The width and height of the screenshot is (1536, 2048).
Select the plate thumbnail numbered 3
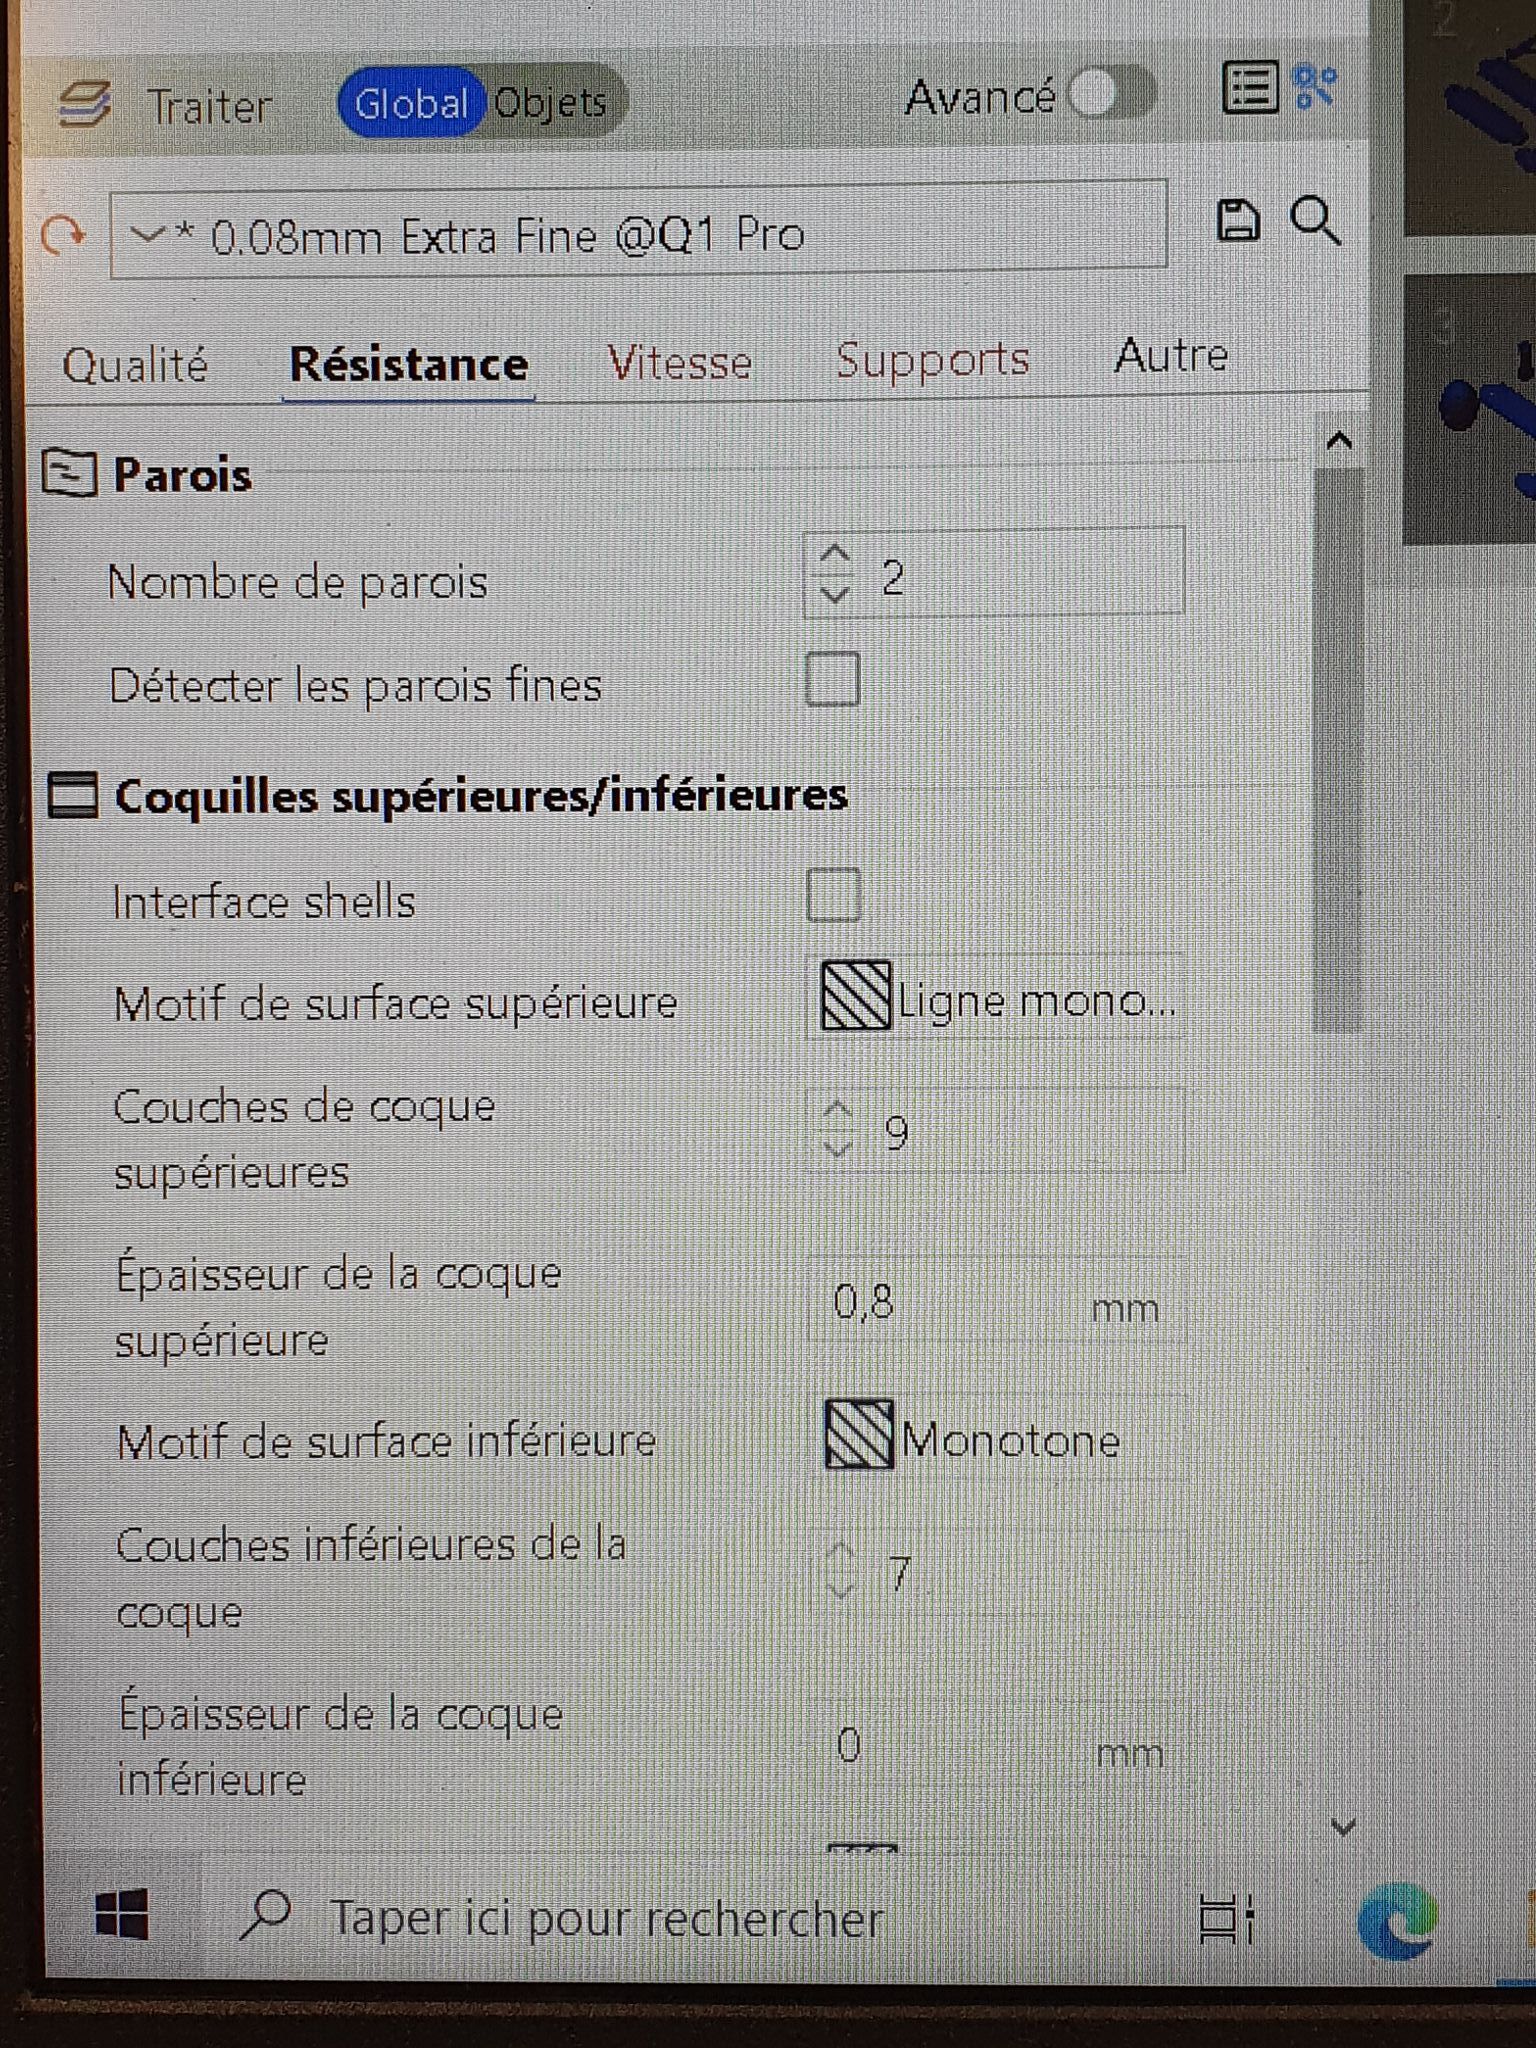tap(1470, 408)
